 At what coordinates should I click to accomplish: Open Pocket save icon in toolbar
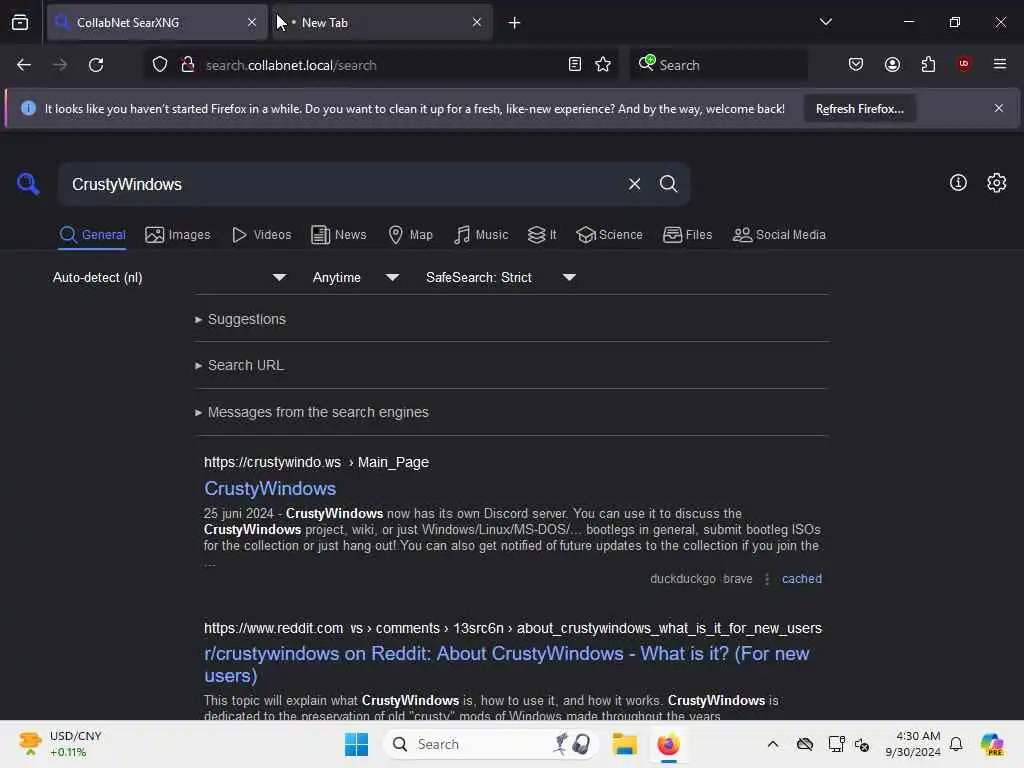[x=856, y=65]
